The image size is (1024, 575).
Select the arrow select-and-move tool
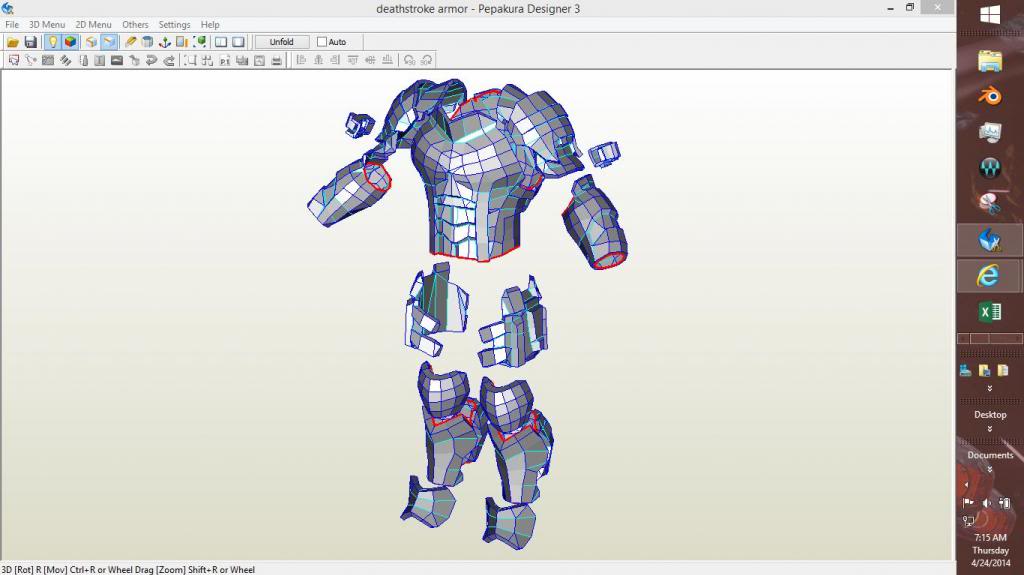pos(14,60)
